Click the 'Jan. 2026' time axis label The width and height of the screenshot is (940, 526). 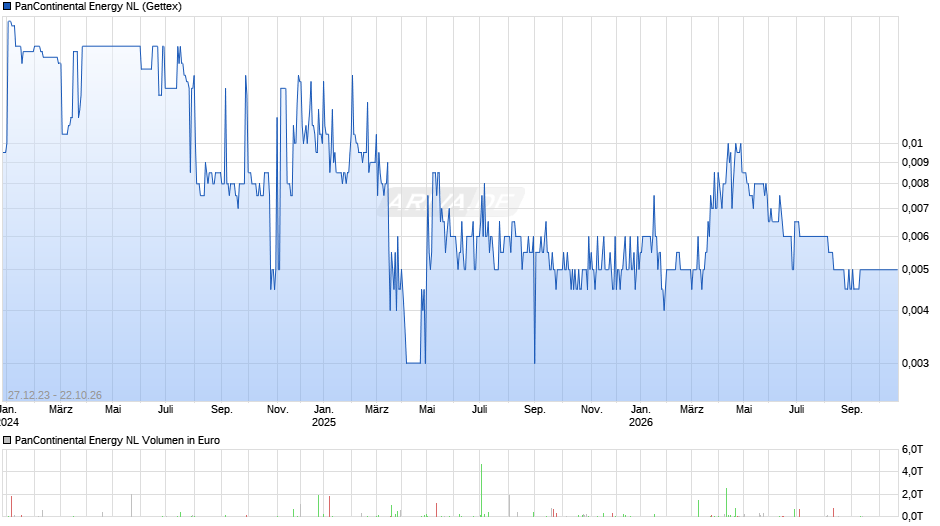(640, 416)
